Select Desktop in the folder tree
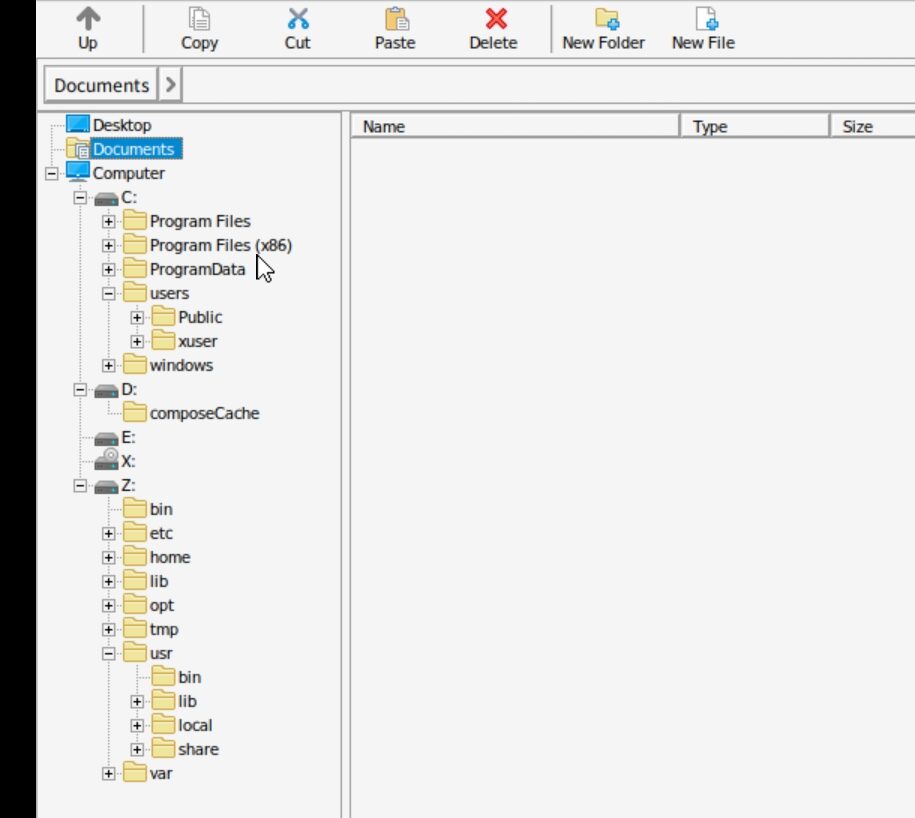The width and height of the screenshot is (915, 818). (x=121, y=125)
